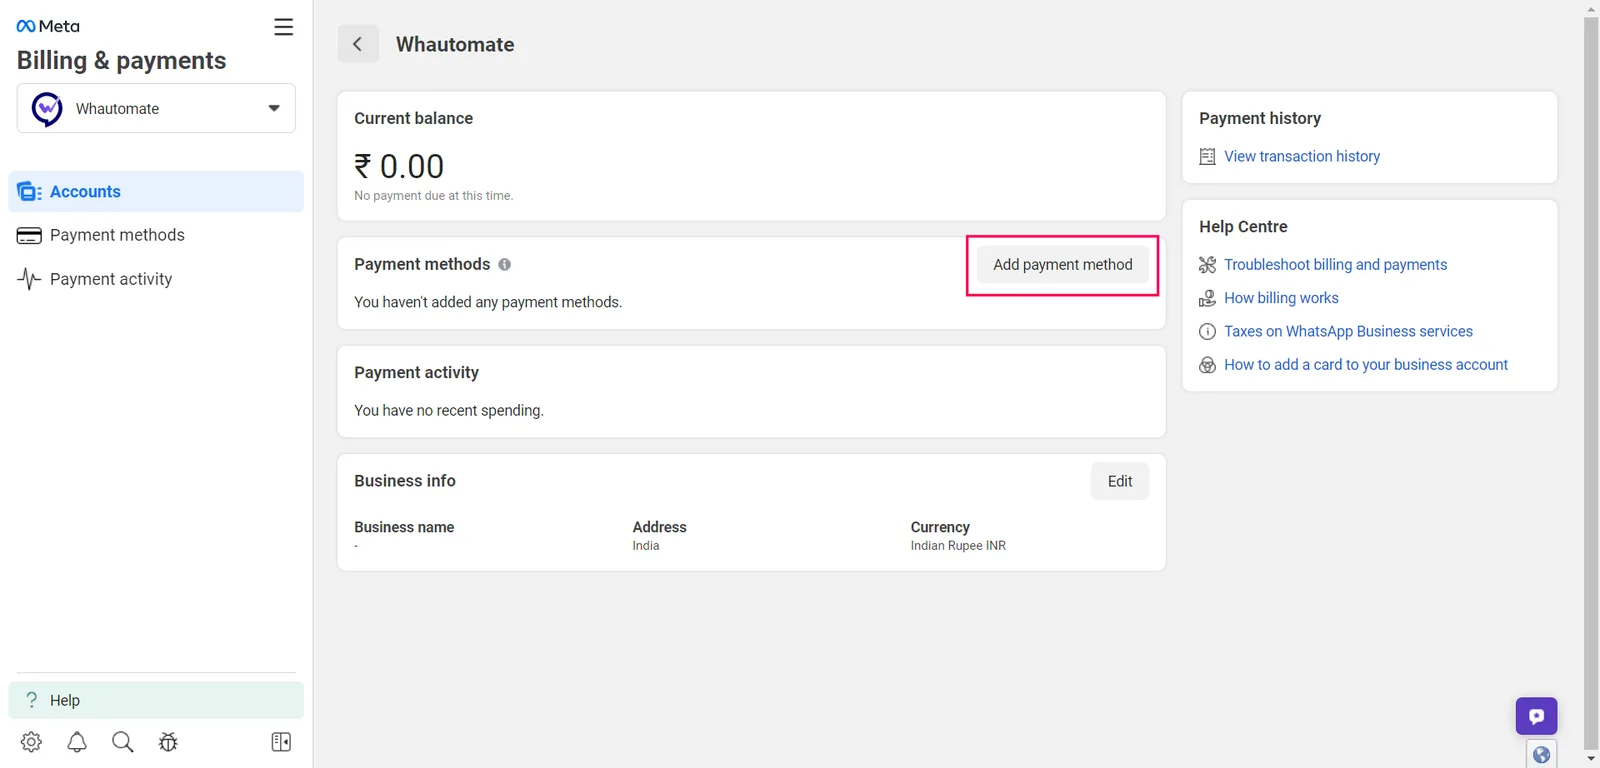Click the search magnifier icon

coord(123,742)
